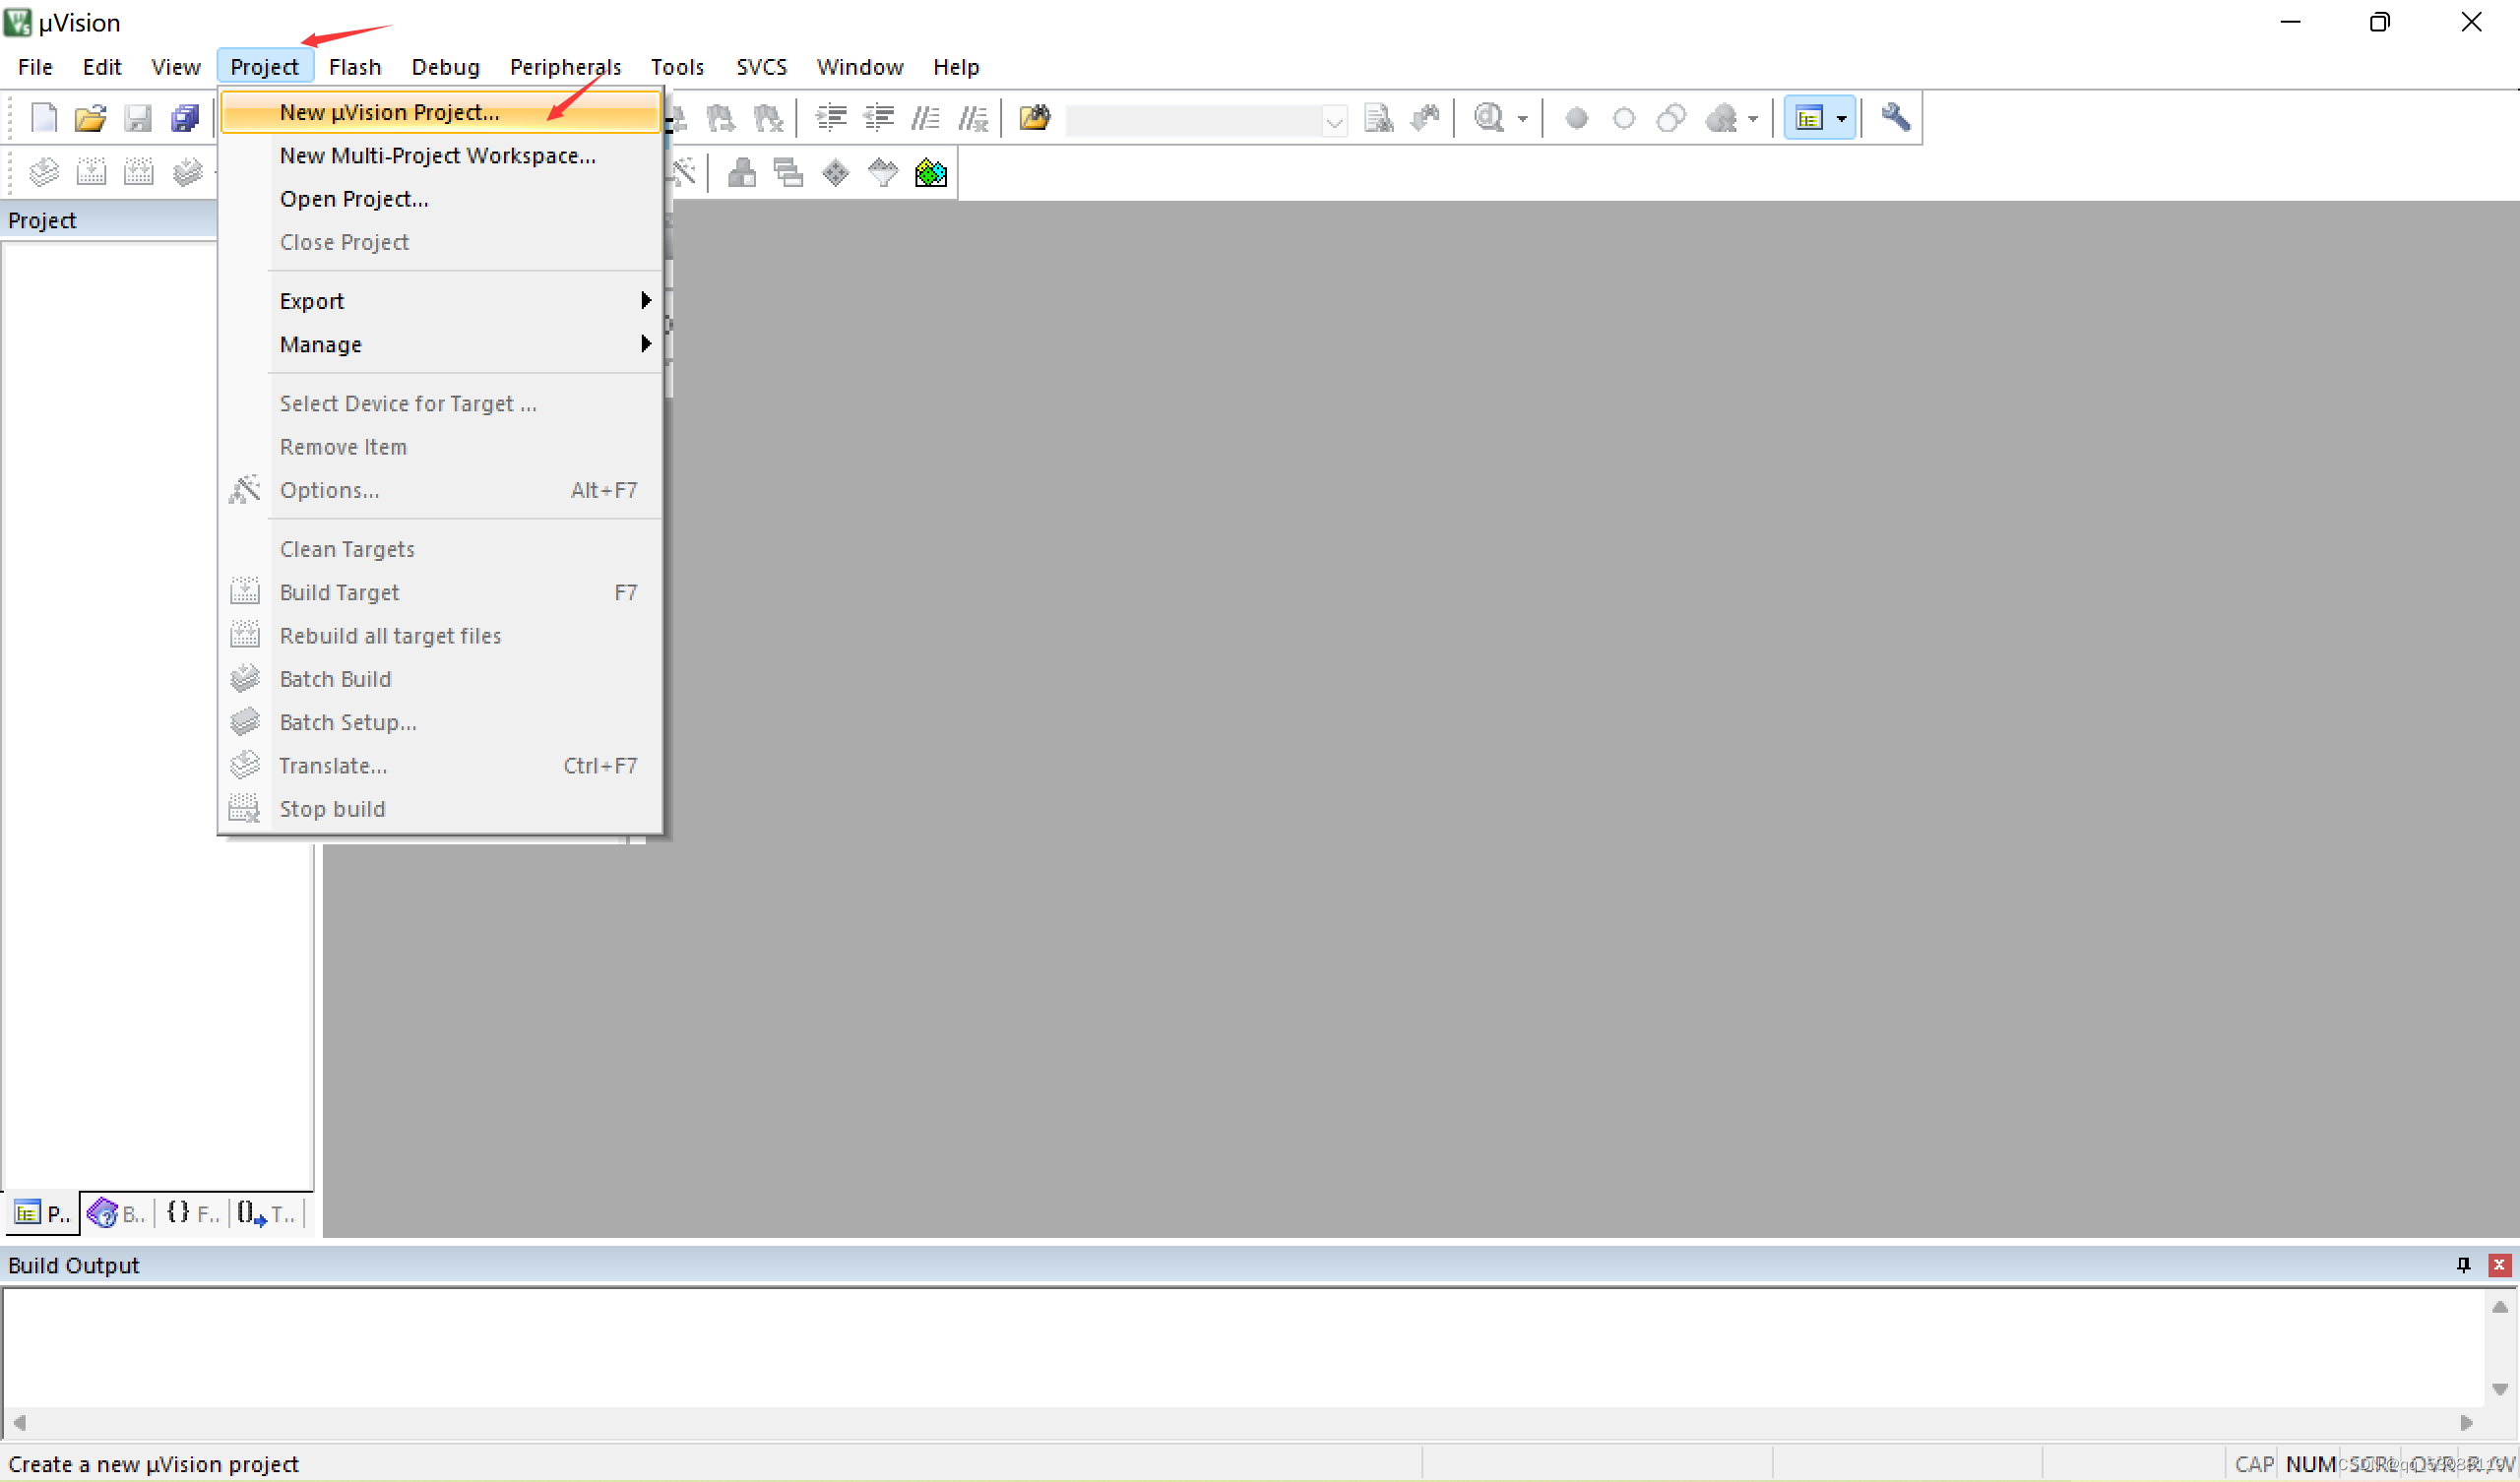
Task: Click the Save All icon
Action: [x=185, y=118]
